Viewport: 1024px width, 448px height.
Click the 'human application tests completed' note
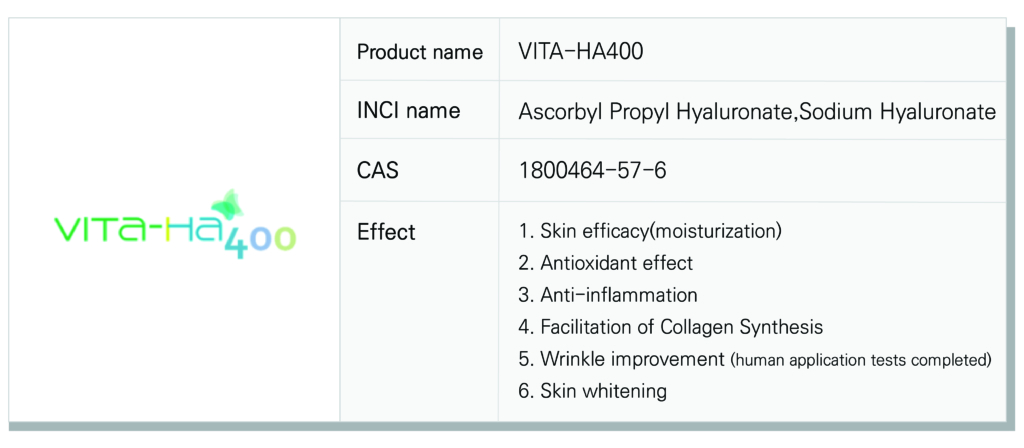tap(861, 359)
